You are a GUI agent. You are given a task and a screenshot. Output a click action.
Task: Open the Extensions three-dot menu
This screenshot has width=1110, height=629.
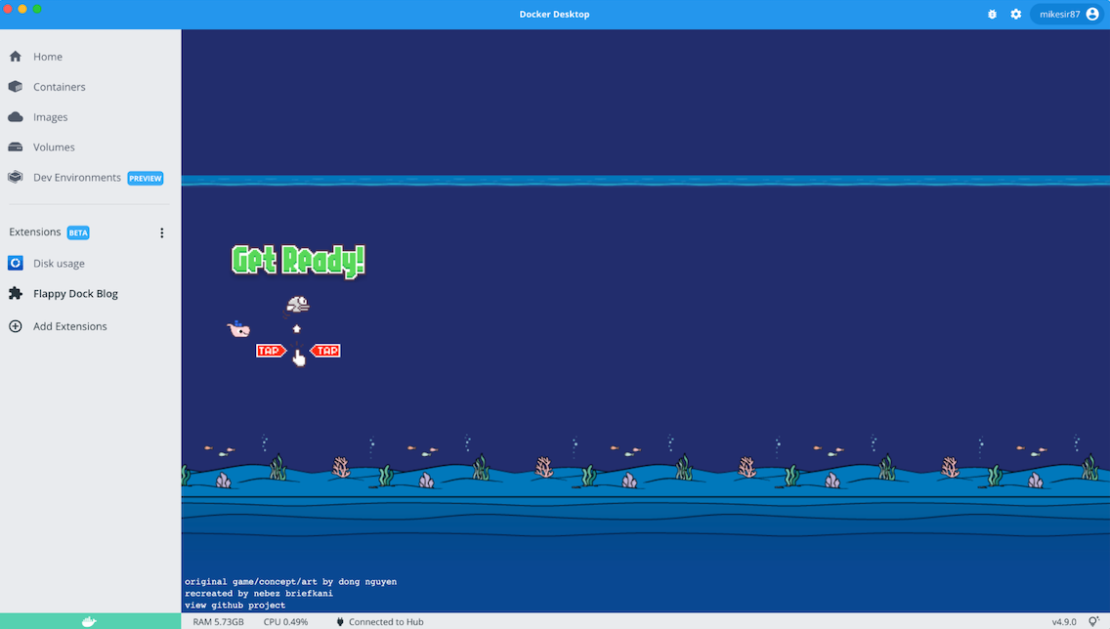[162, 233]
